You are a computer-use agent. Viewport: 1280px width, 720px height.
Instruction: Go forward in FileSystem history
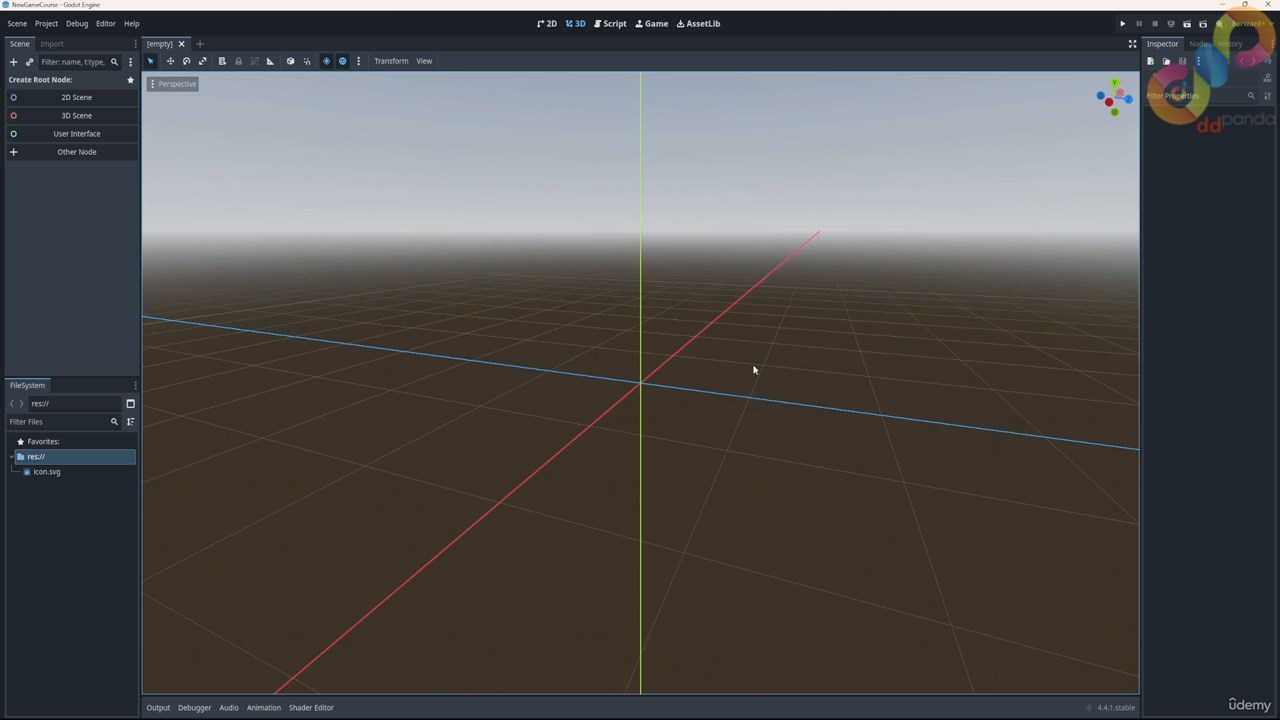pos(21,404)
